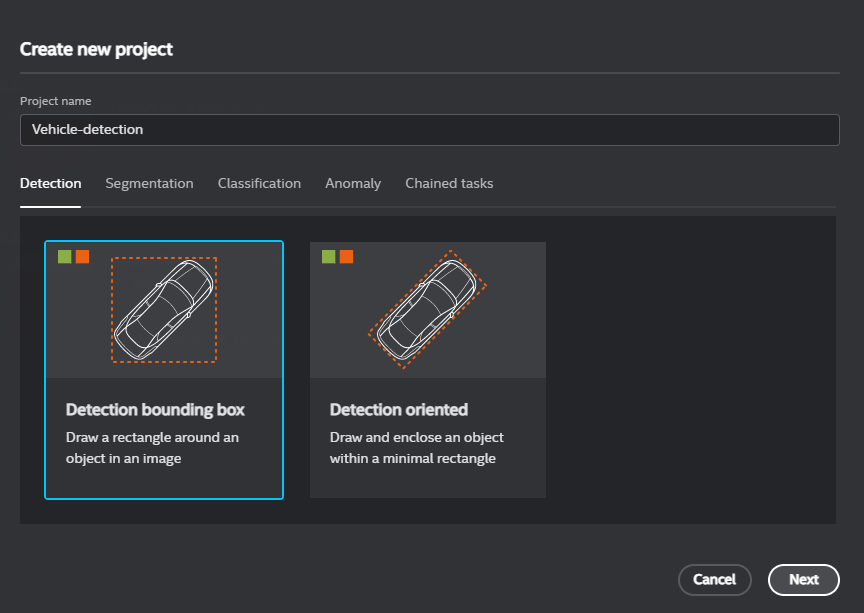Click the green label square on Detection bounding box
Screen dimensions: 864x613
pyautogui.click(x=64, y=256)
